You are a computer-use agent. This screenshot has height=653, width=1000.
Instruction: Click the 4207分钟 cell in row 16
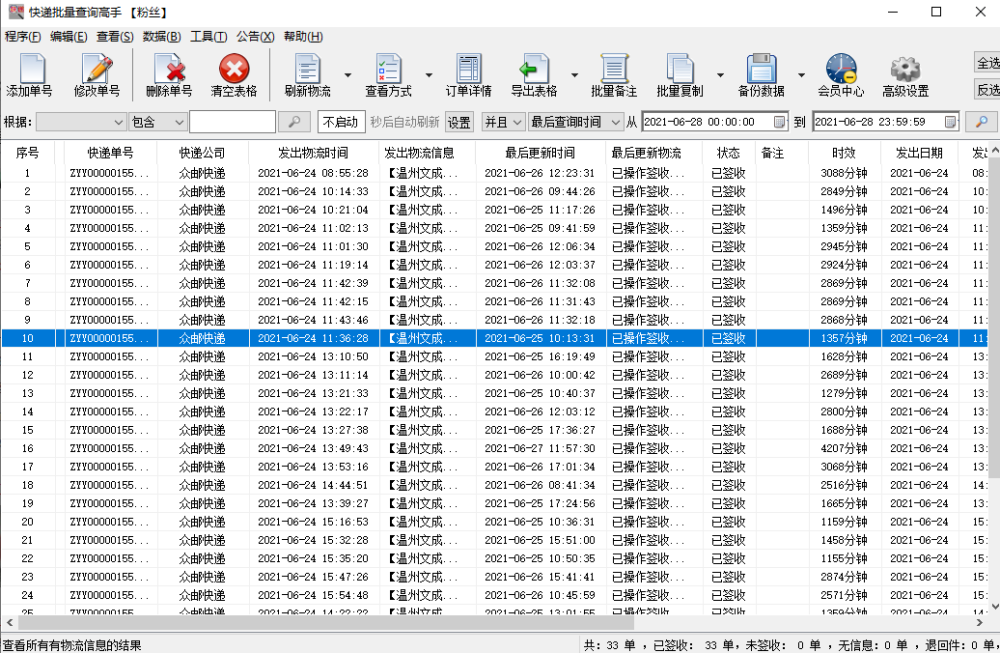click(x=844, y=448)
